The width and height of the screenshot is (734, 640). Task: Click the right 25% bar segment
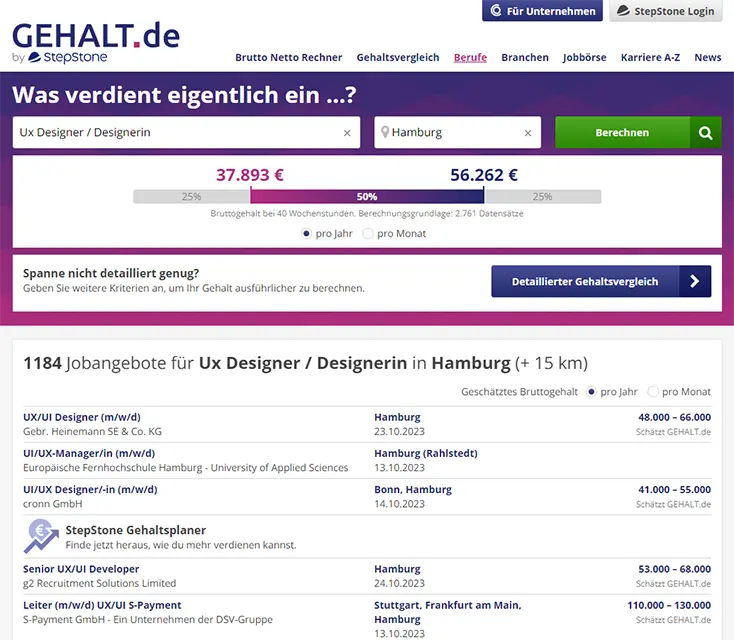pyautogui.click(x=543, y=197)
